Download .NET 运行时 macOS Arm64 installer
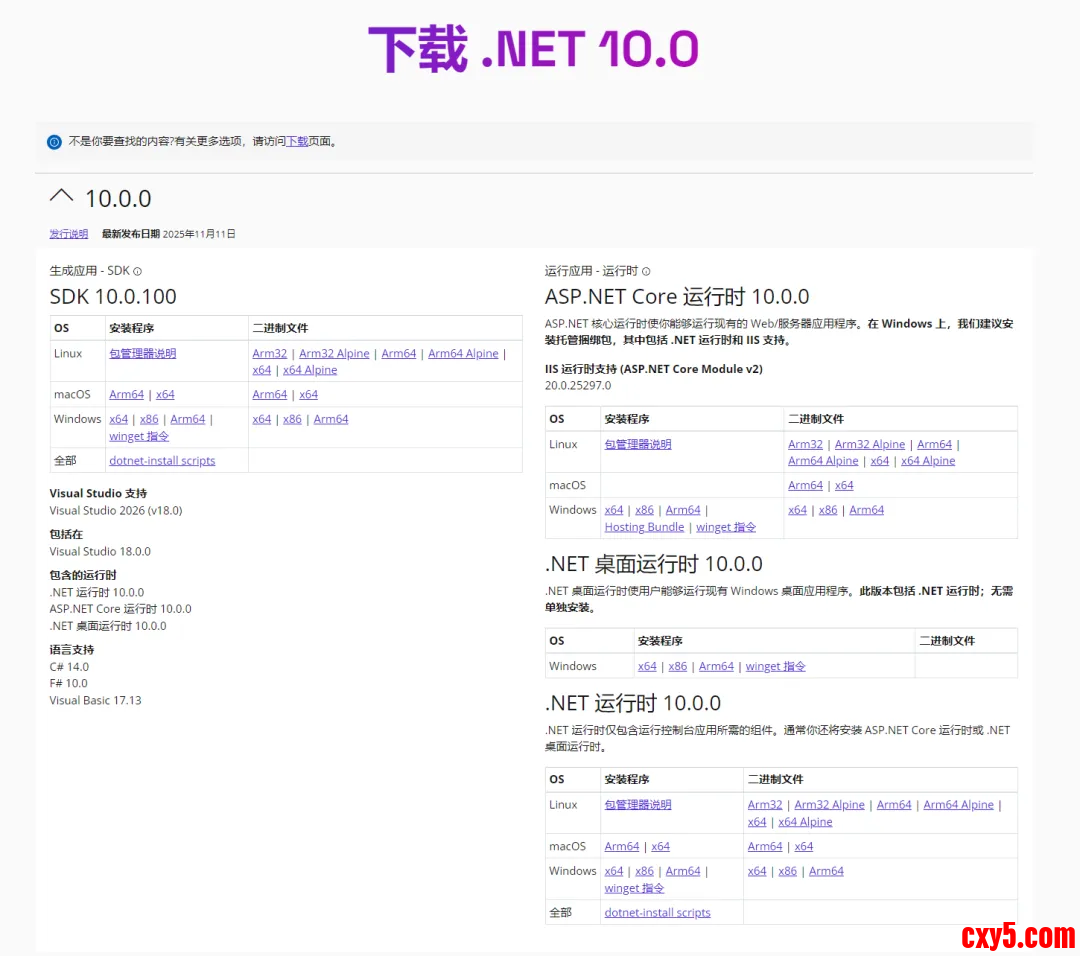1080x956 pixels. pos(622,847)
